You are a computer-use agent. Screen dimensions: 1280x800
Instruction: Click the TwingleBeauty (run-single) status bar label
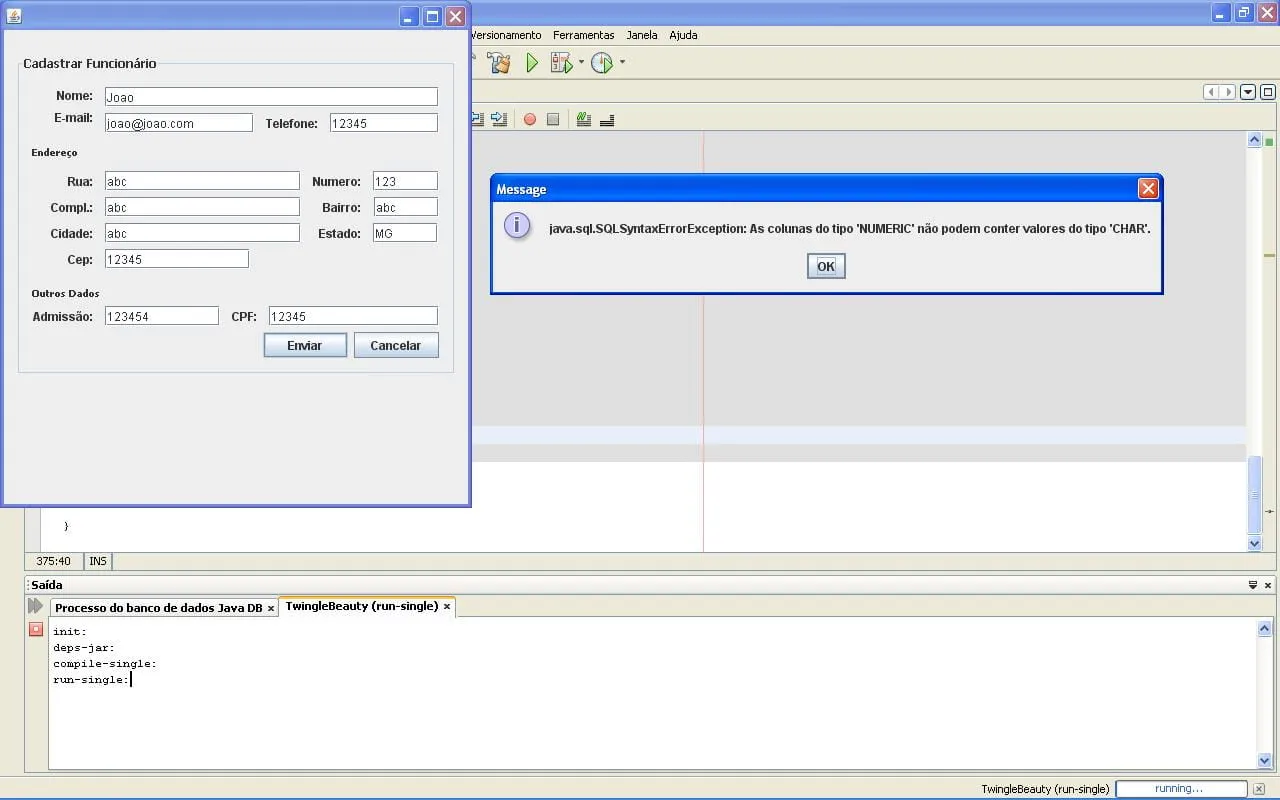pyautogui.click(x=1045, y=789)
